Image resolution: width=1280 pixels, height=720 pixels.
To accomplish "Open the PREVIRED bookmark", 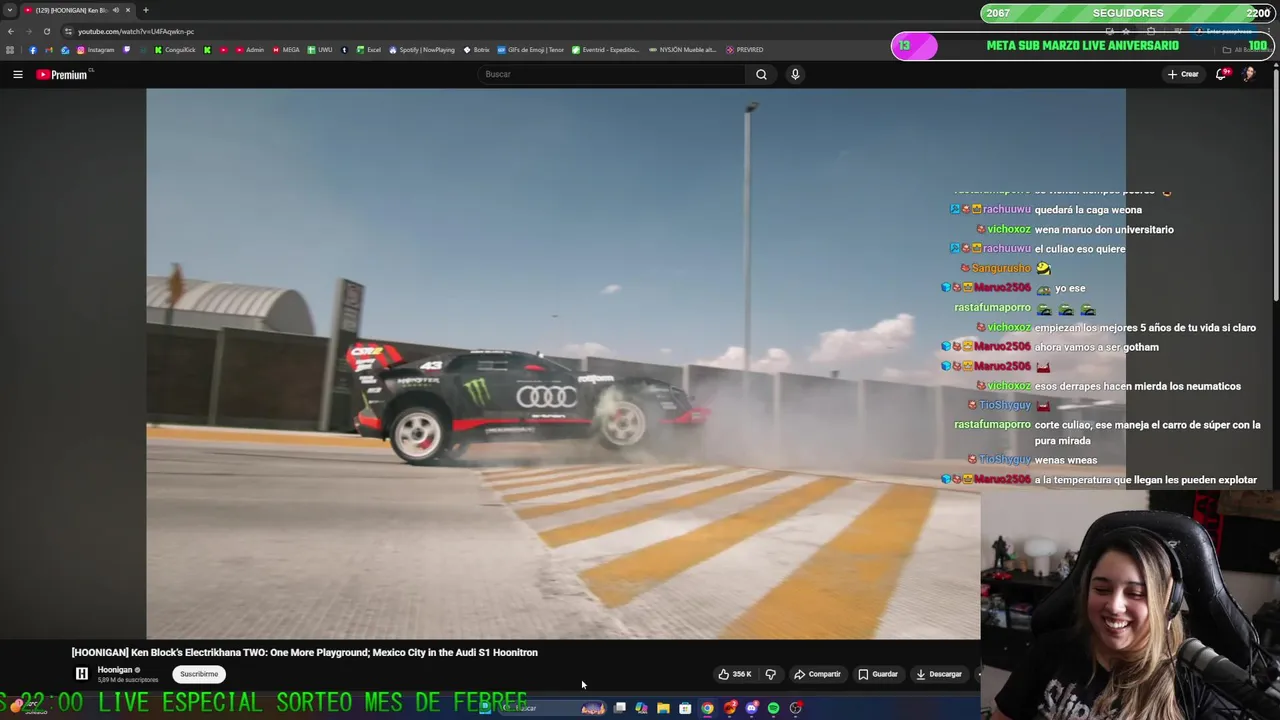I will coord(745,50).
